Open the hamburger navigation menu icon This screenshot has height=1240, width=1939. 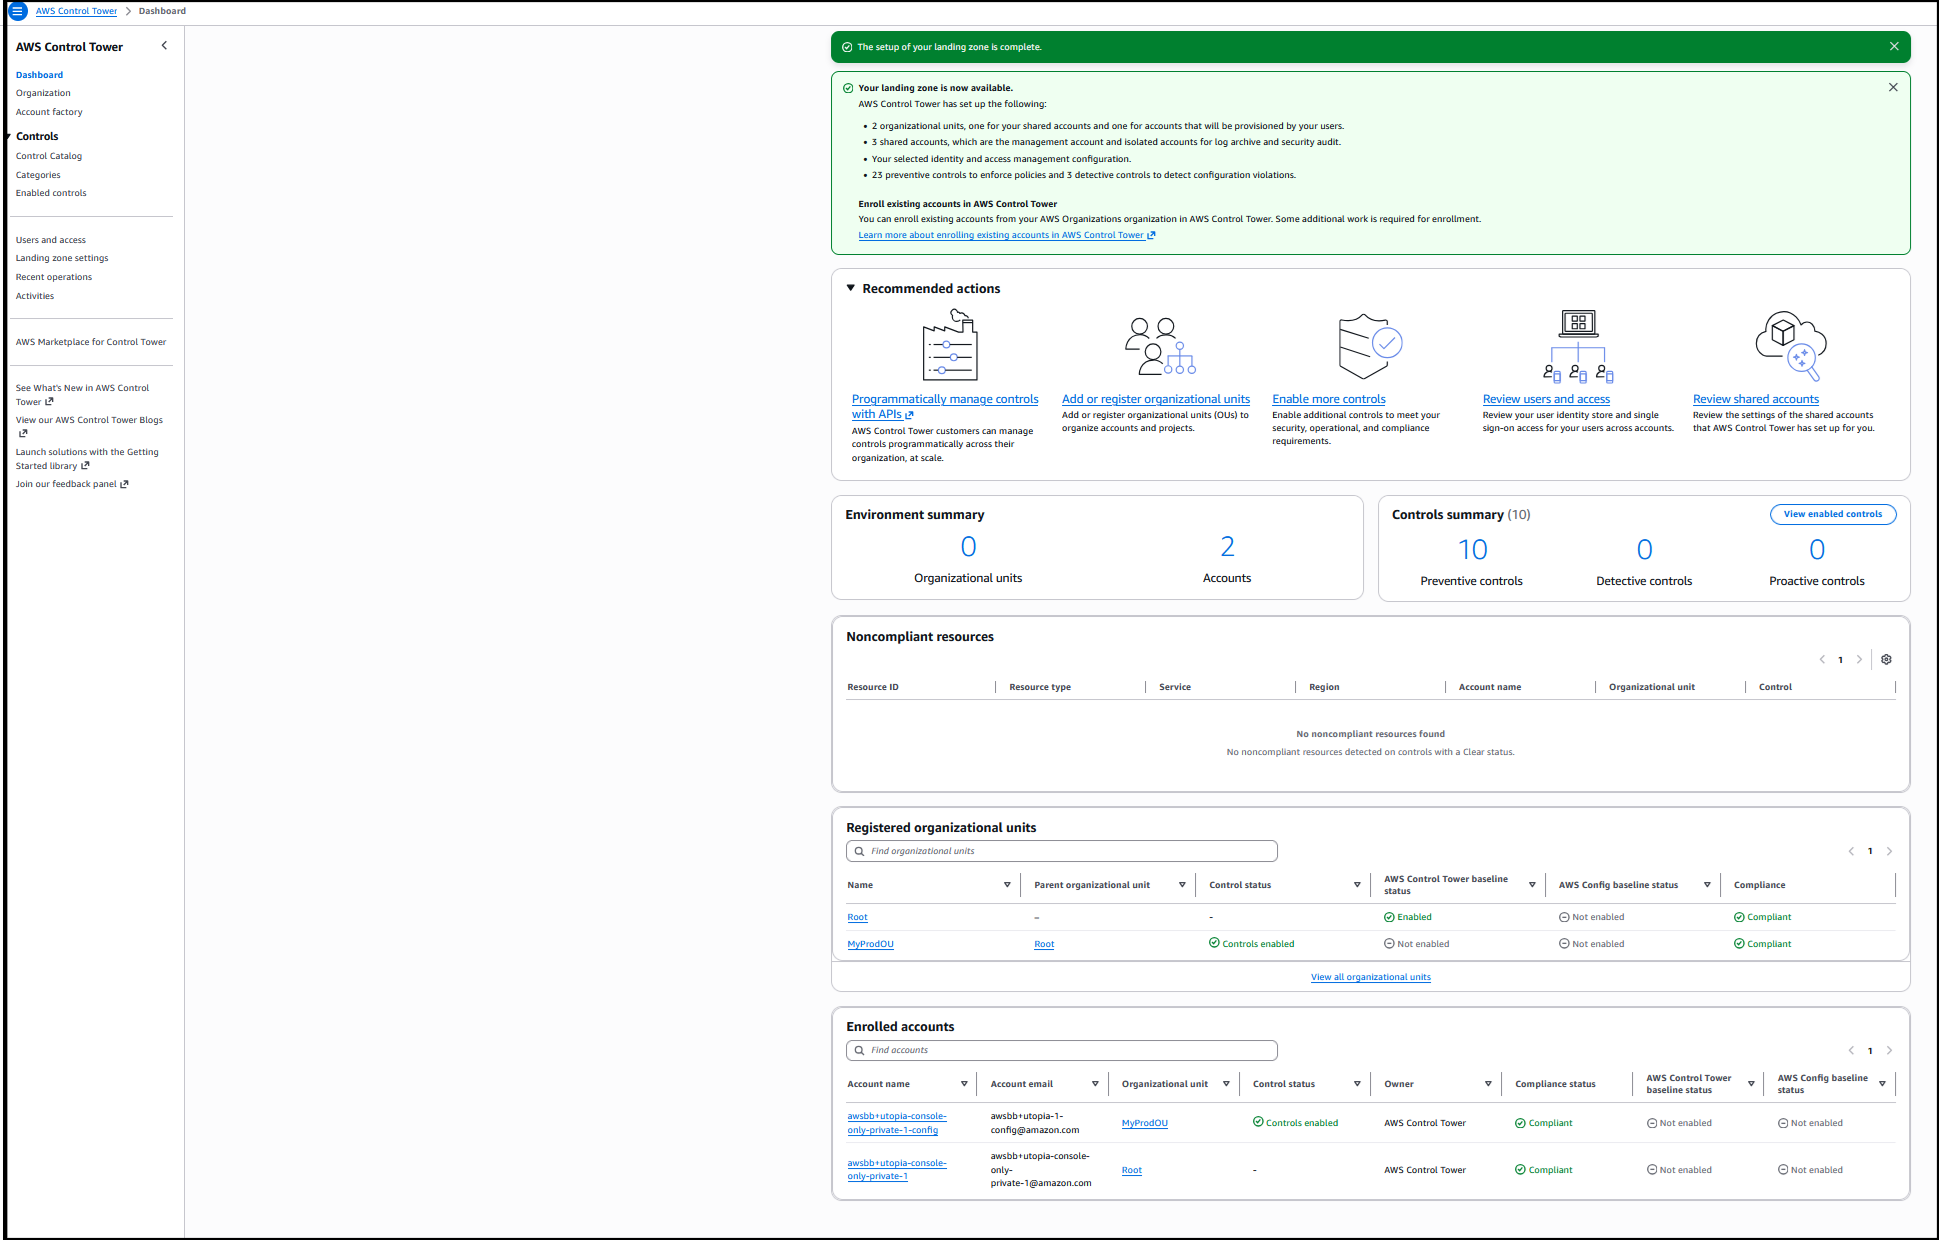pos(17,11)
